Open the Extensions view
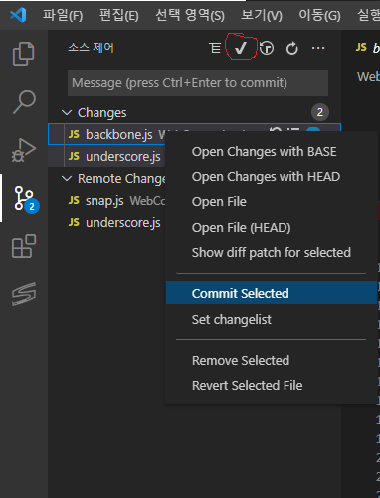 (24, 246)
